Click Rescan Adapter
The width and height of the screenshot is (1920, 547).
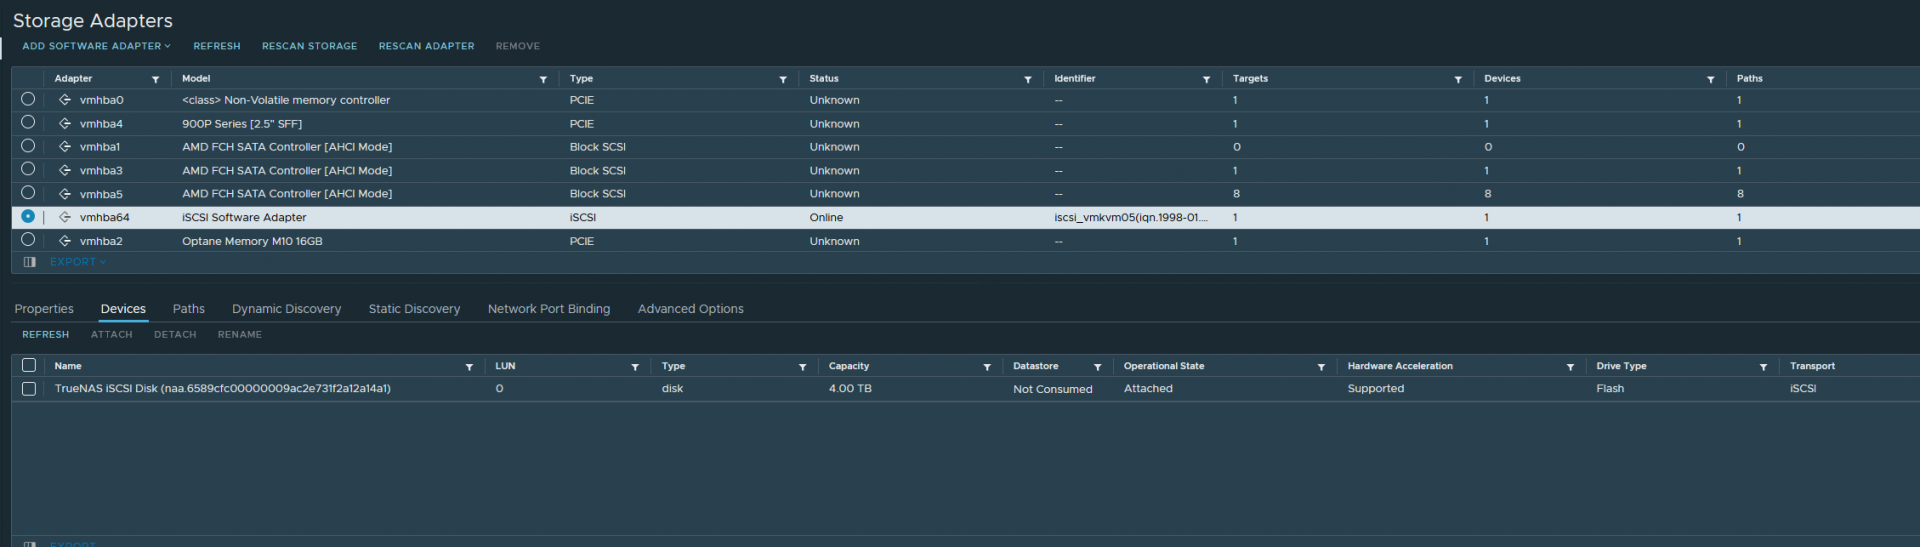pyautogui.click(x=427, y=46)
